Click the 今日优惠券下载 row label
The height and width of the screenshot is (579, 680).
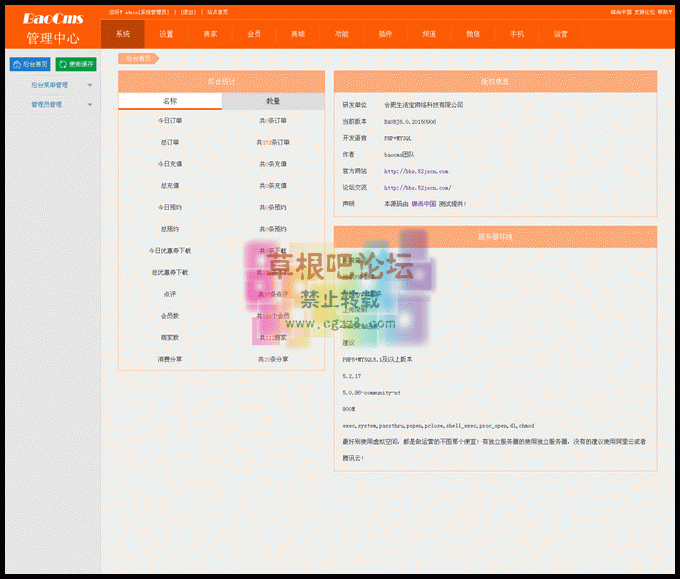pyautogui.click(x=170, y=251)
